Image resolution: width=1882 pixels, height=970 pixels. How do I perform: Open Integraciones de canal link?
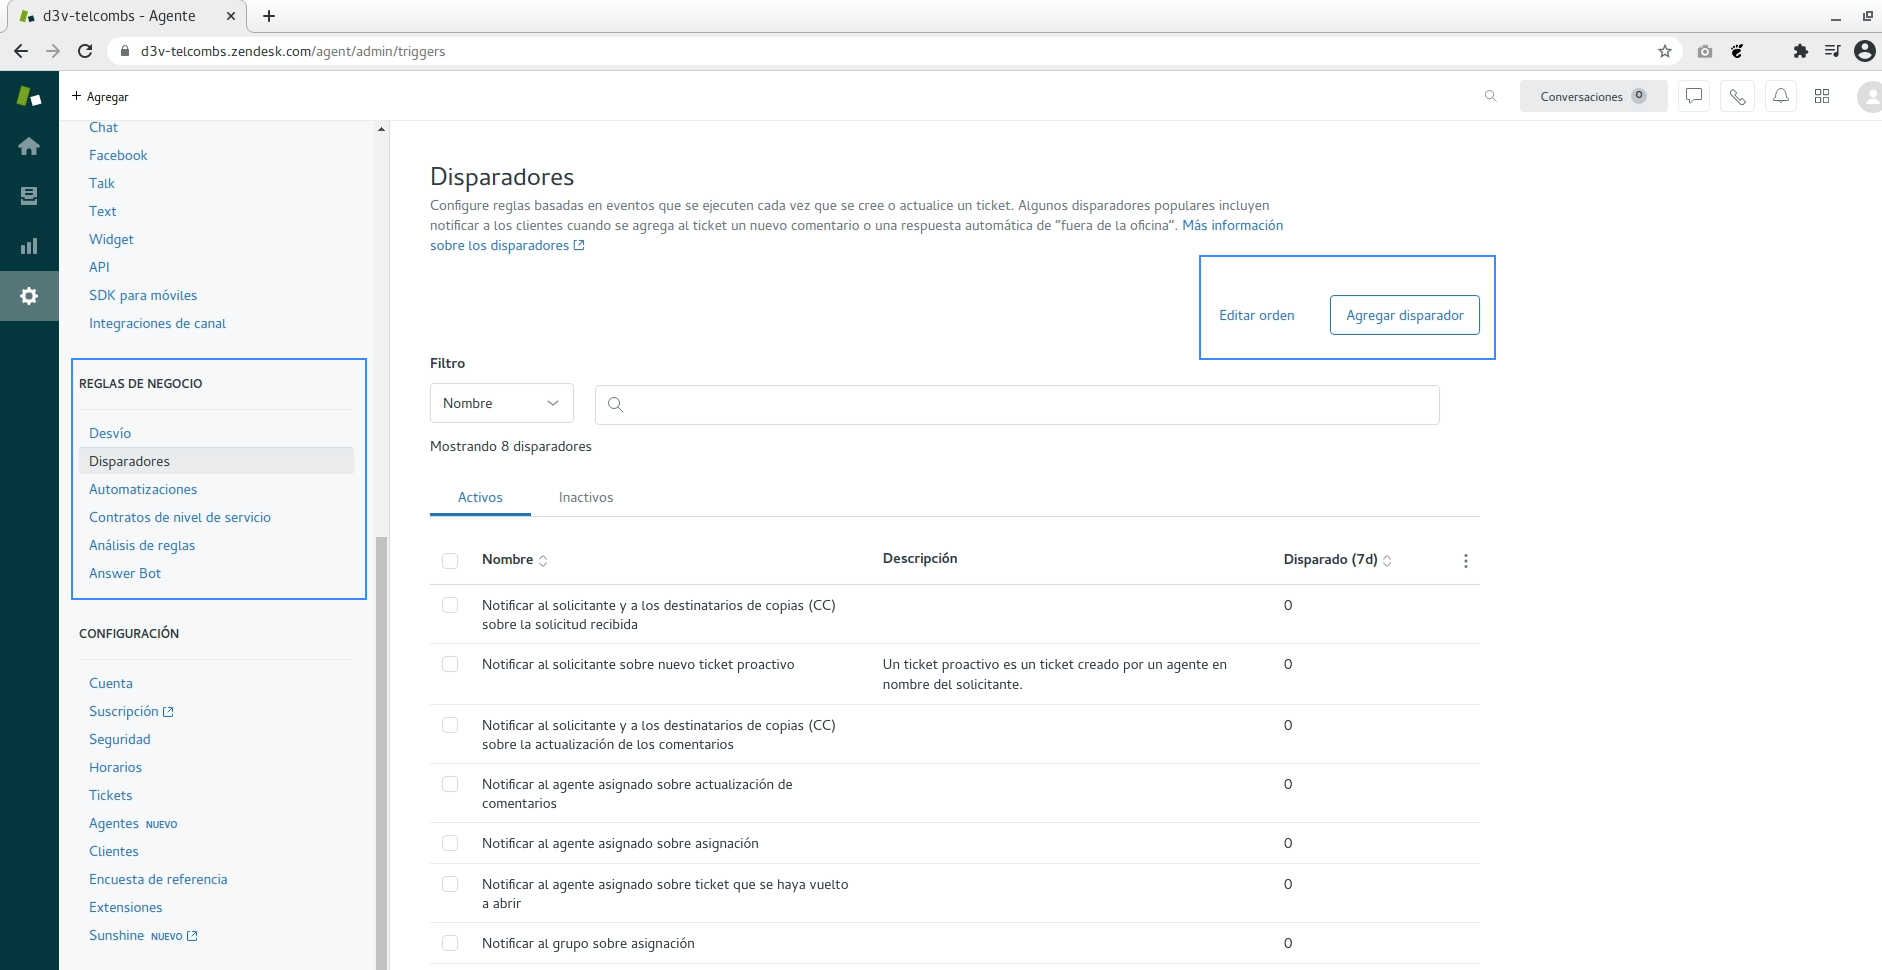[x=157, y=323]
